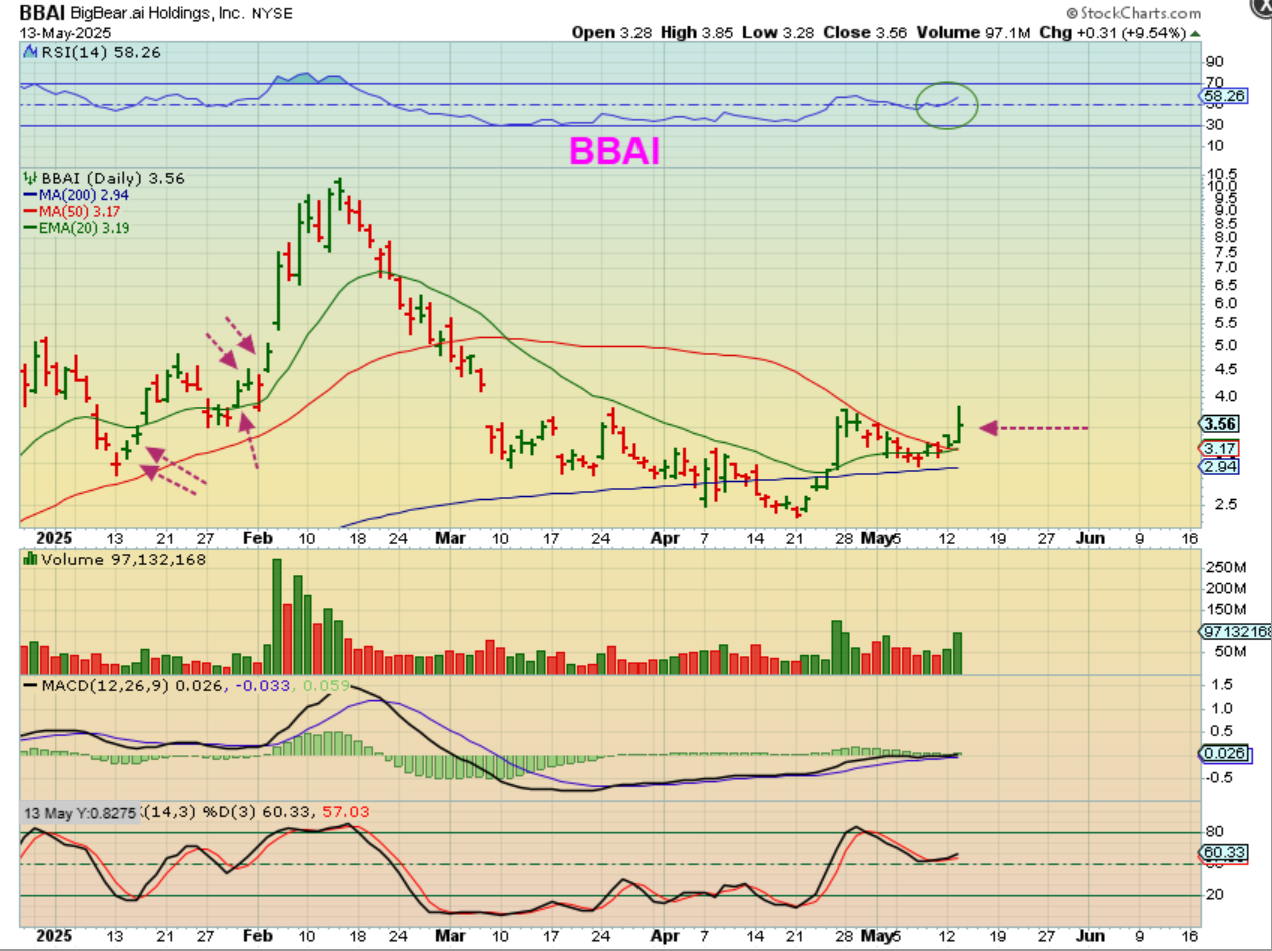
Task: Click the MA(200) 2.94 legend entry
Action: pyautogui.click(x=74, y=194)
